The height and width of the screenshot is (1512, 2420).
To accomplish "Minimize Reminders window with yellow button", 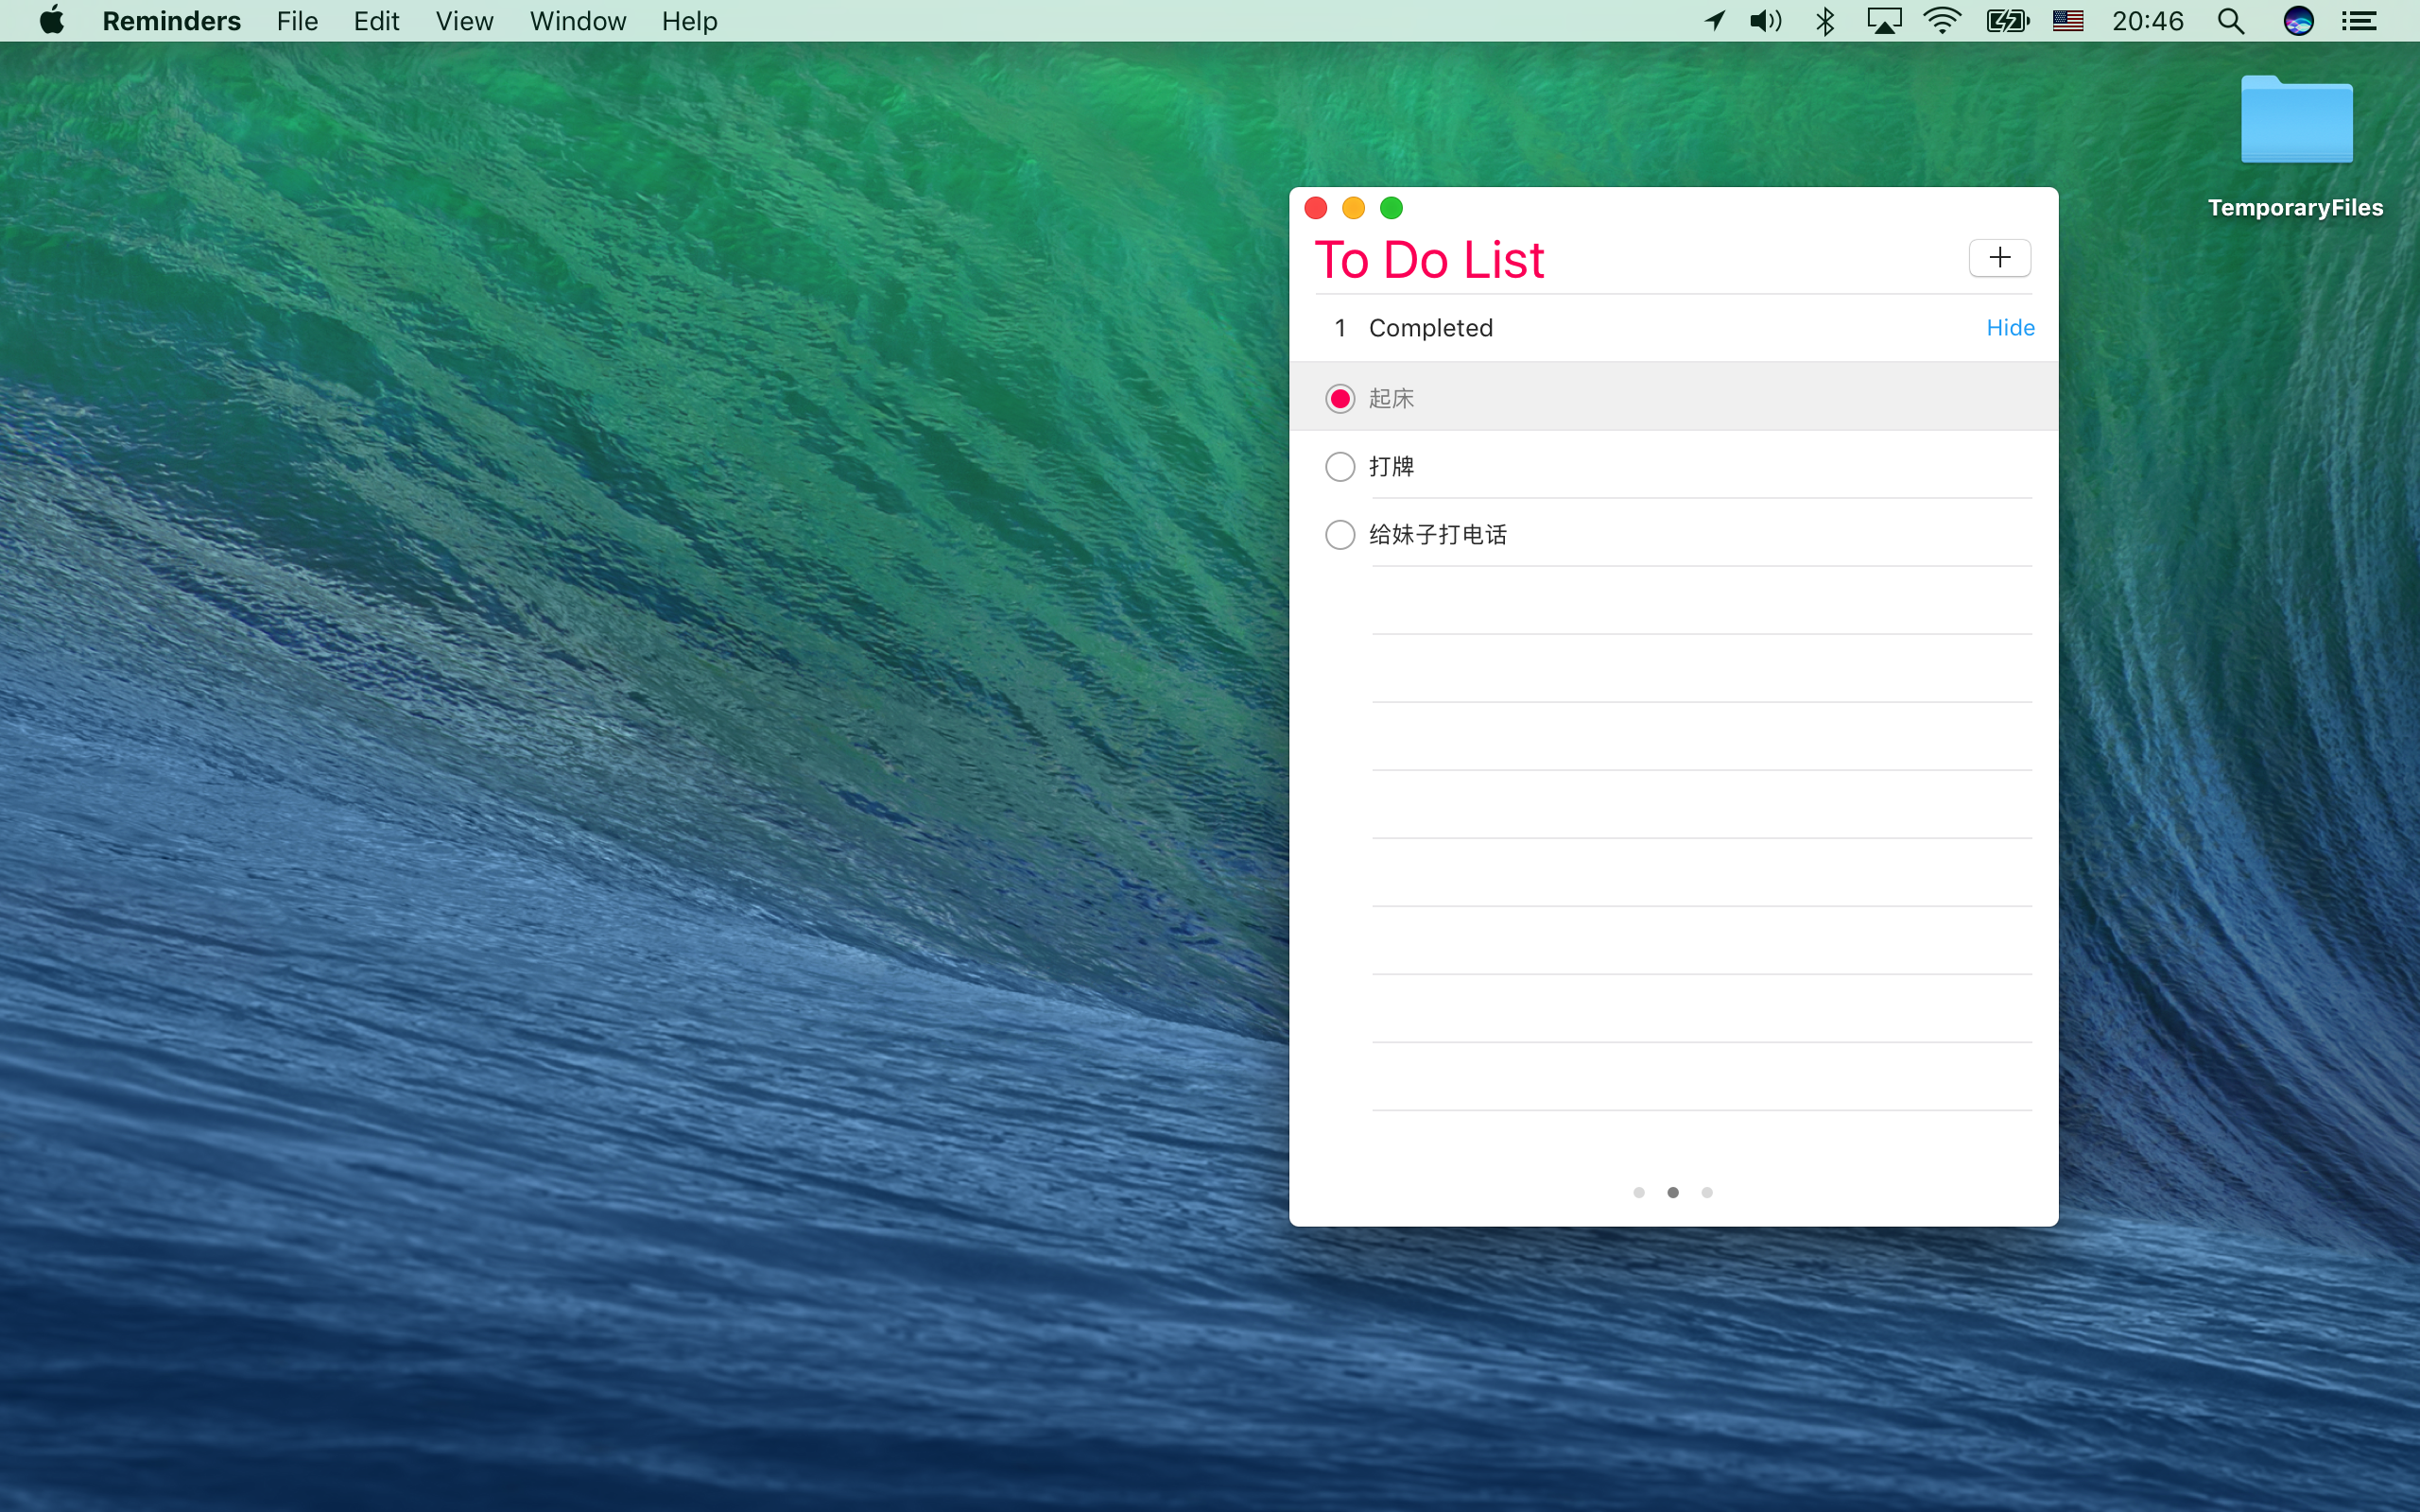I will (x=1353, y=208).
